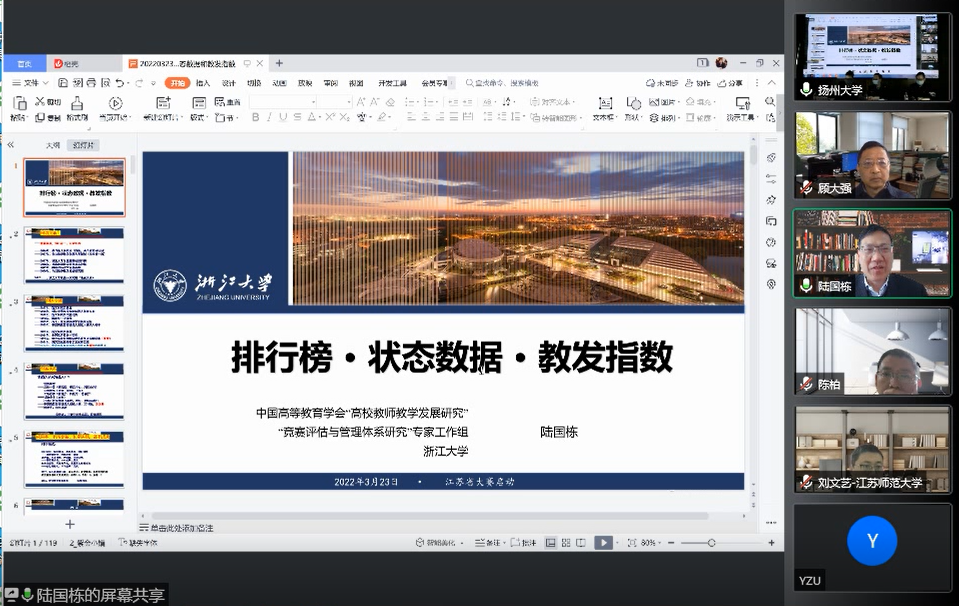Toggle Italic text formatting

pyautogui.click(x=270, y=118)
